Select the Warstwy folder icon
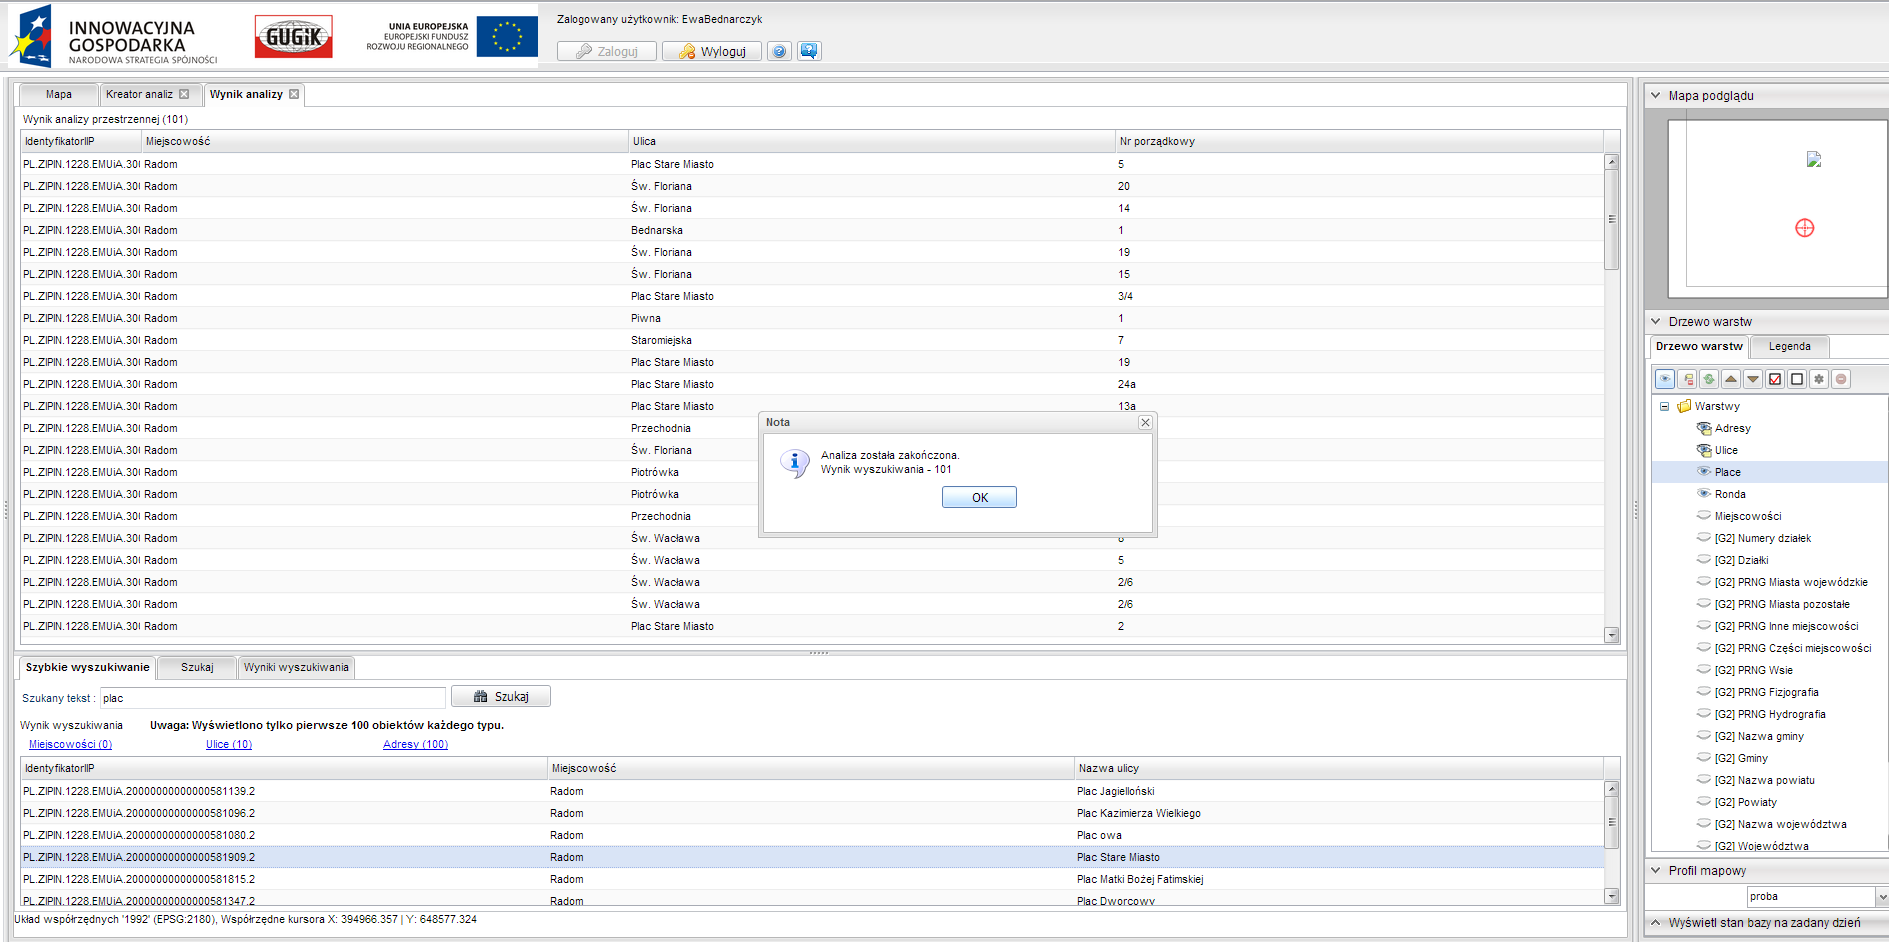The width and height of the screenshot is (1889, 942). (x=1684, y=406)
